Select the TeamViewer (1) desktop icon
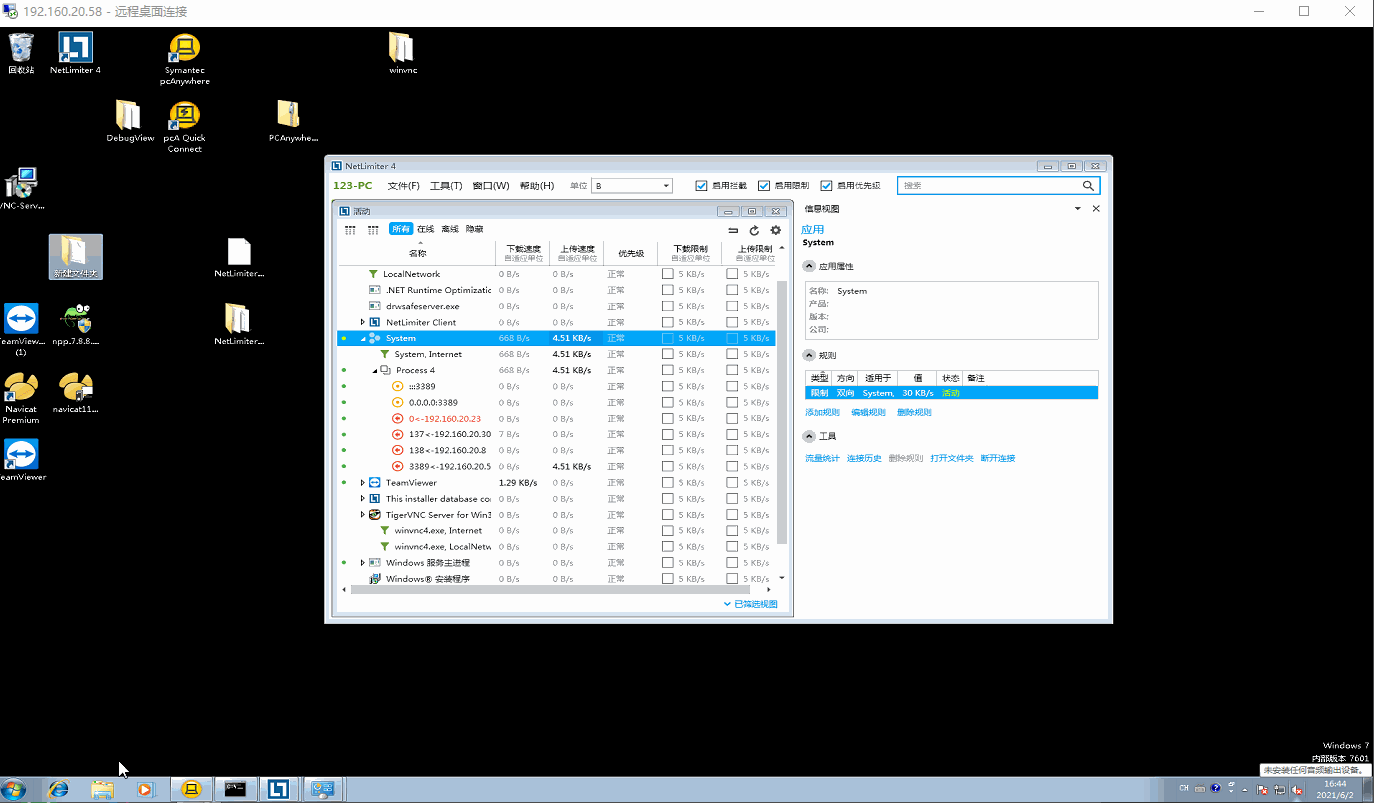The height and width of the screenshot is (803, 1374). coord(21,330)
